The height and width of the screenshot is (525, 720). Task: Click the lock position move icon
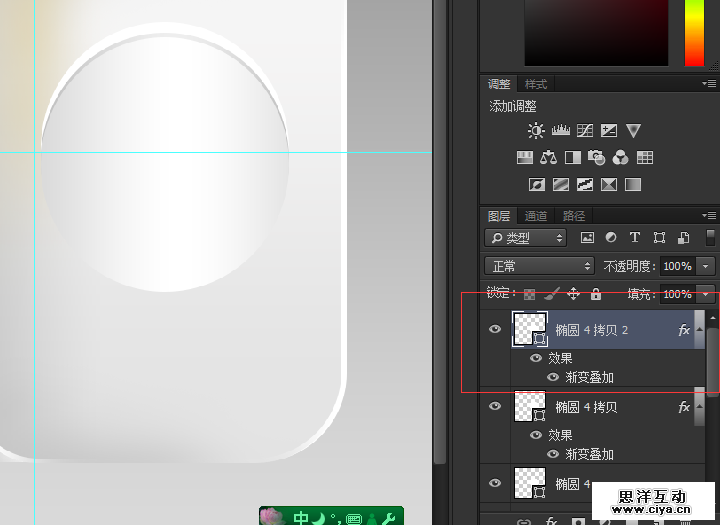click(x=574, y=294)
